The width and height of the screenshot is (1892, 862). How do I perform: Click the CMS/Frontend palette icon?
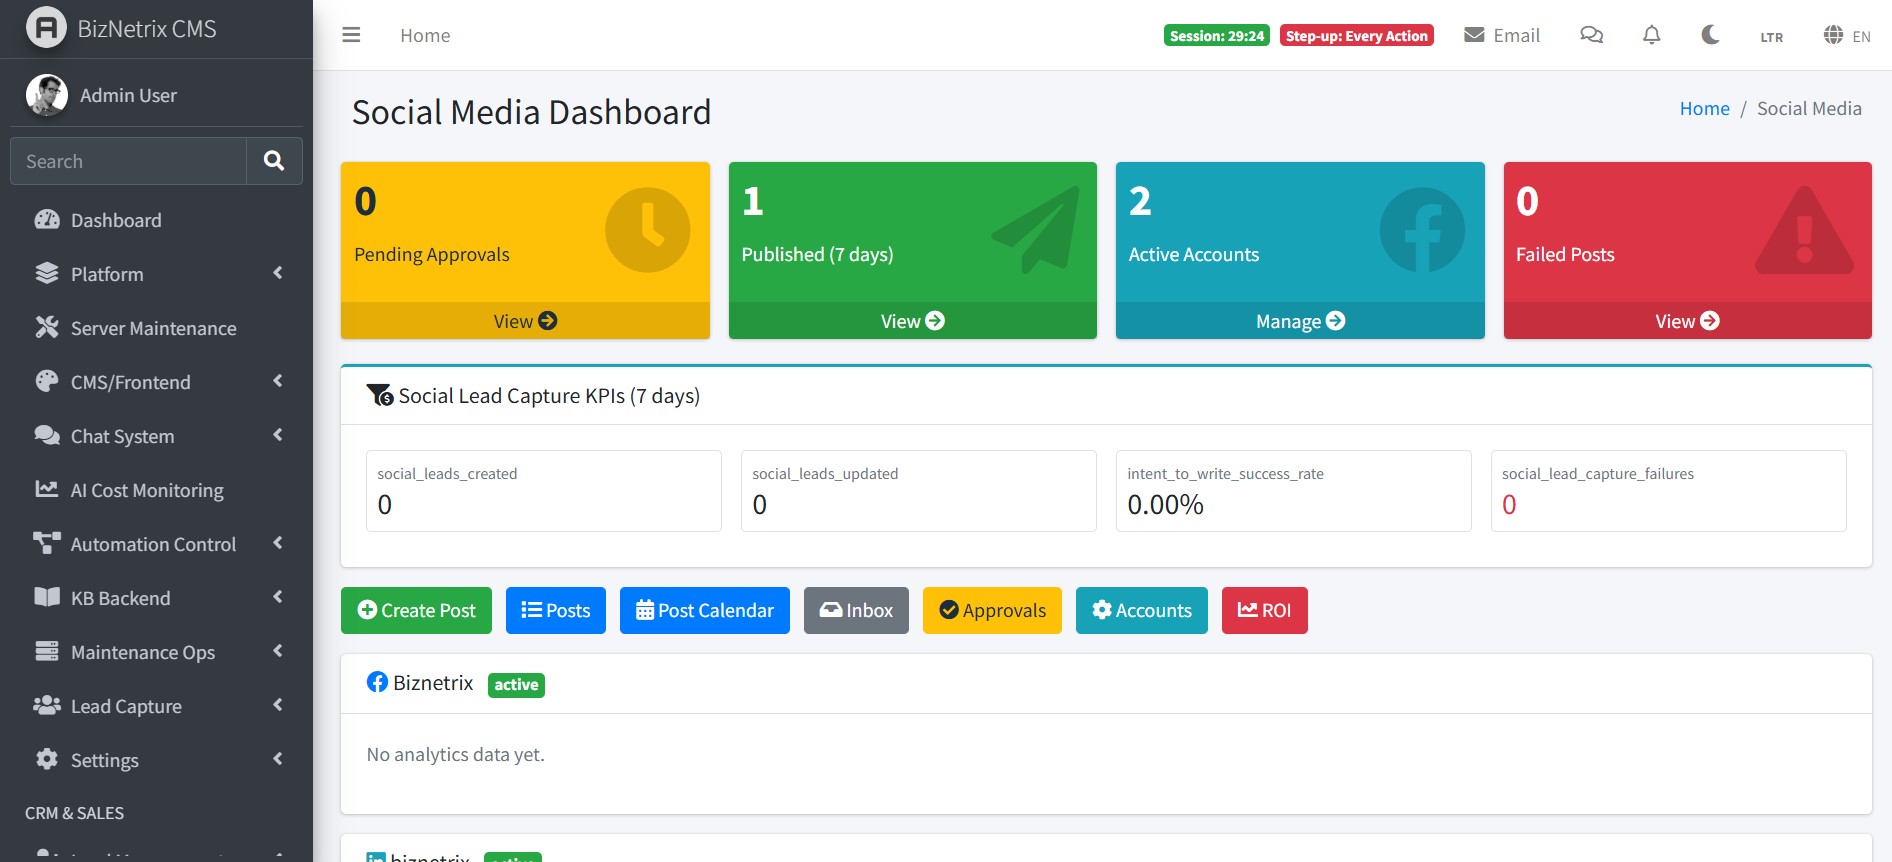[x=47, y=381]
